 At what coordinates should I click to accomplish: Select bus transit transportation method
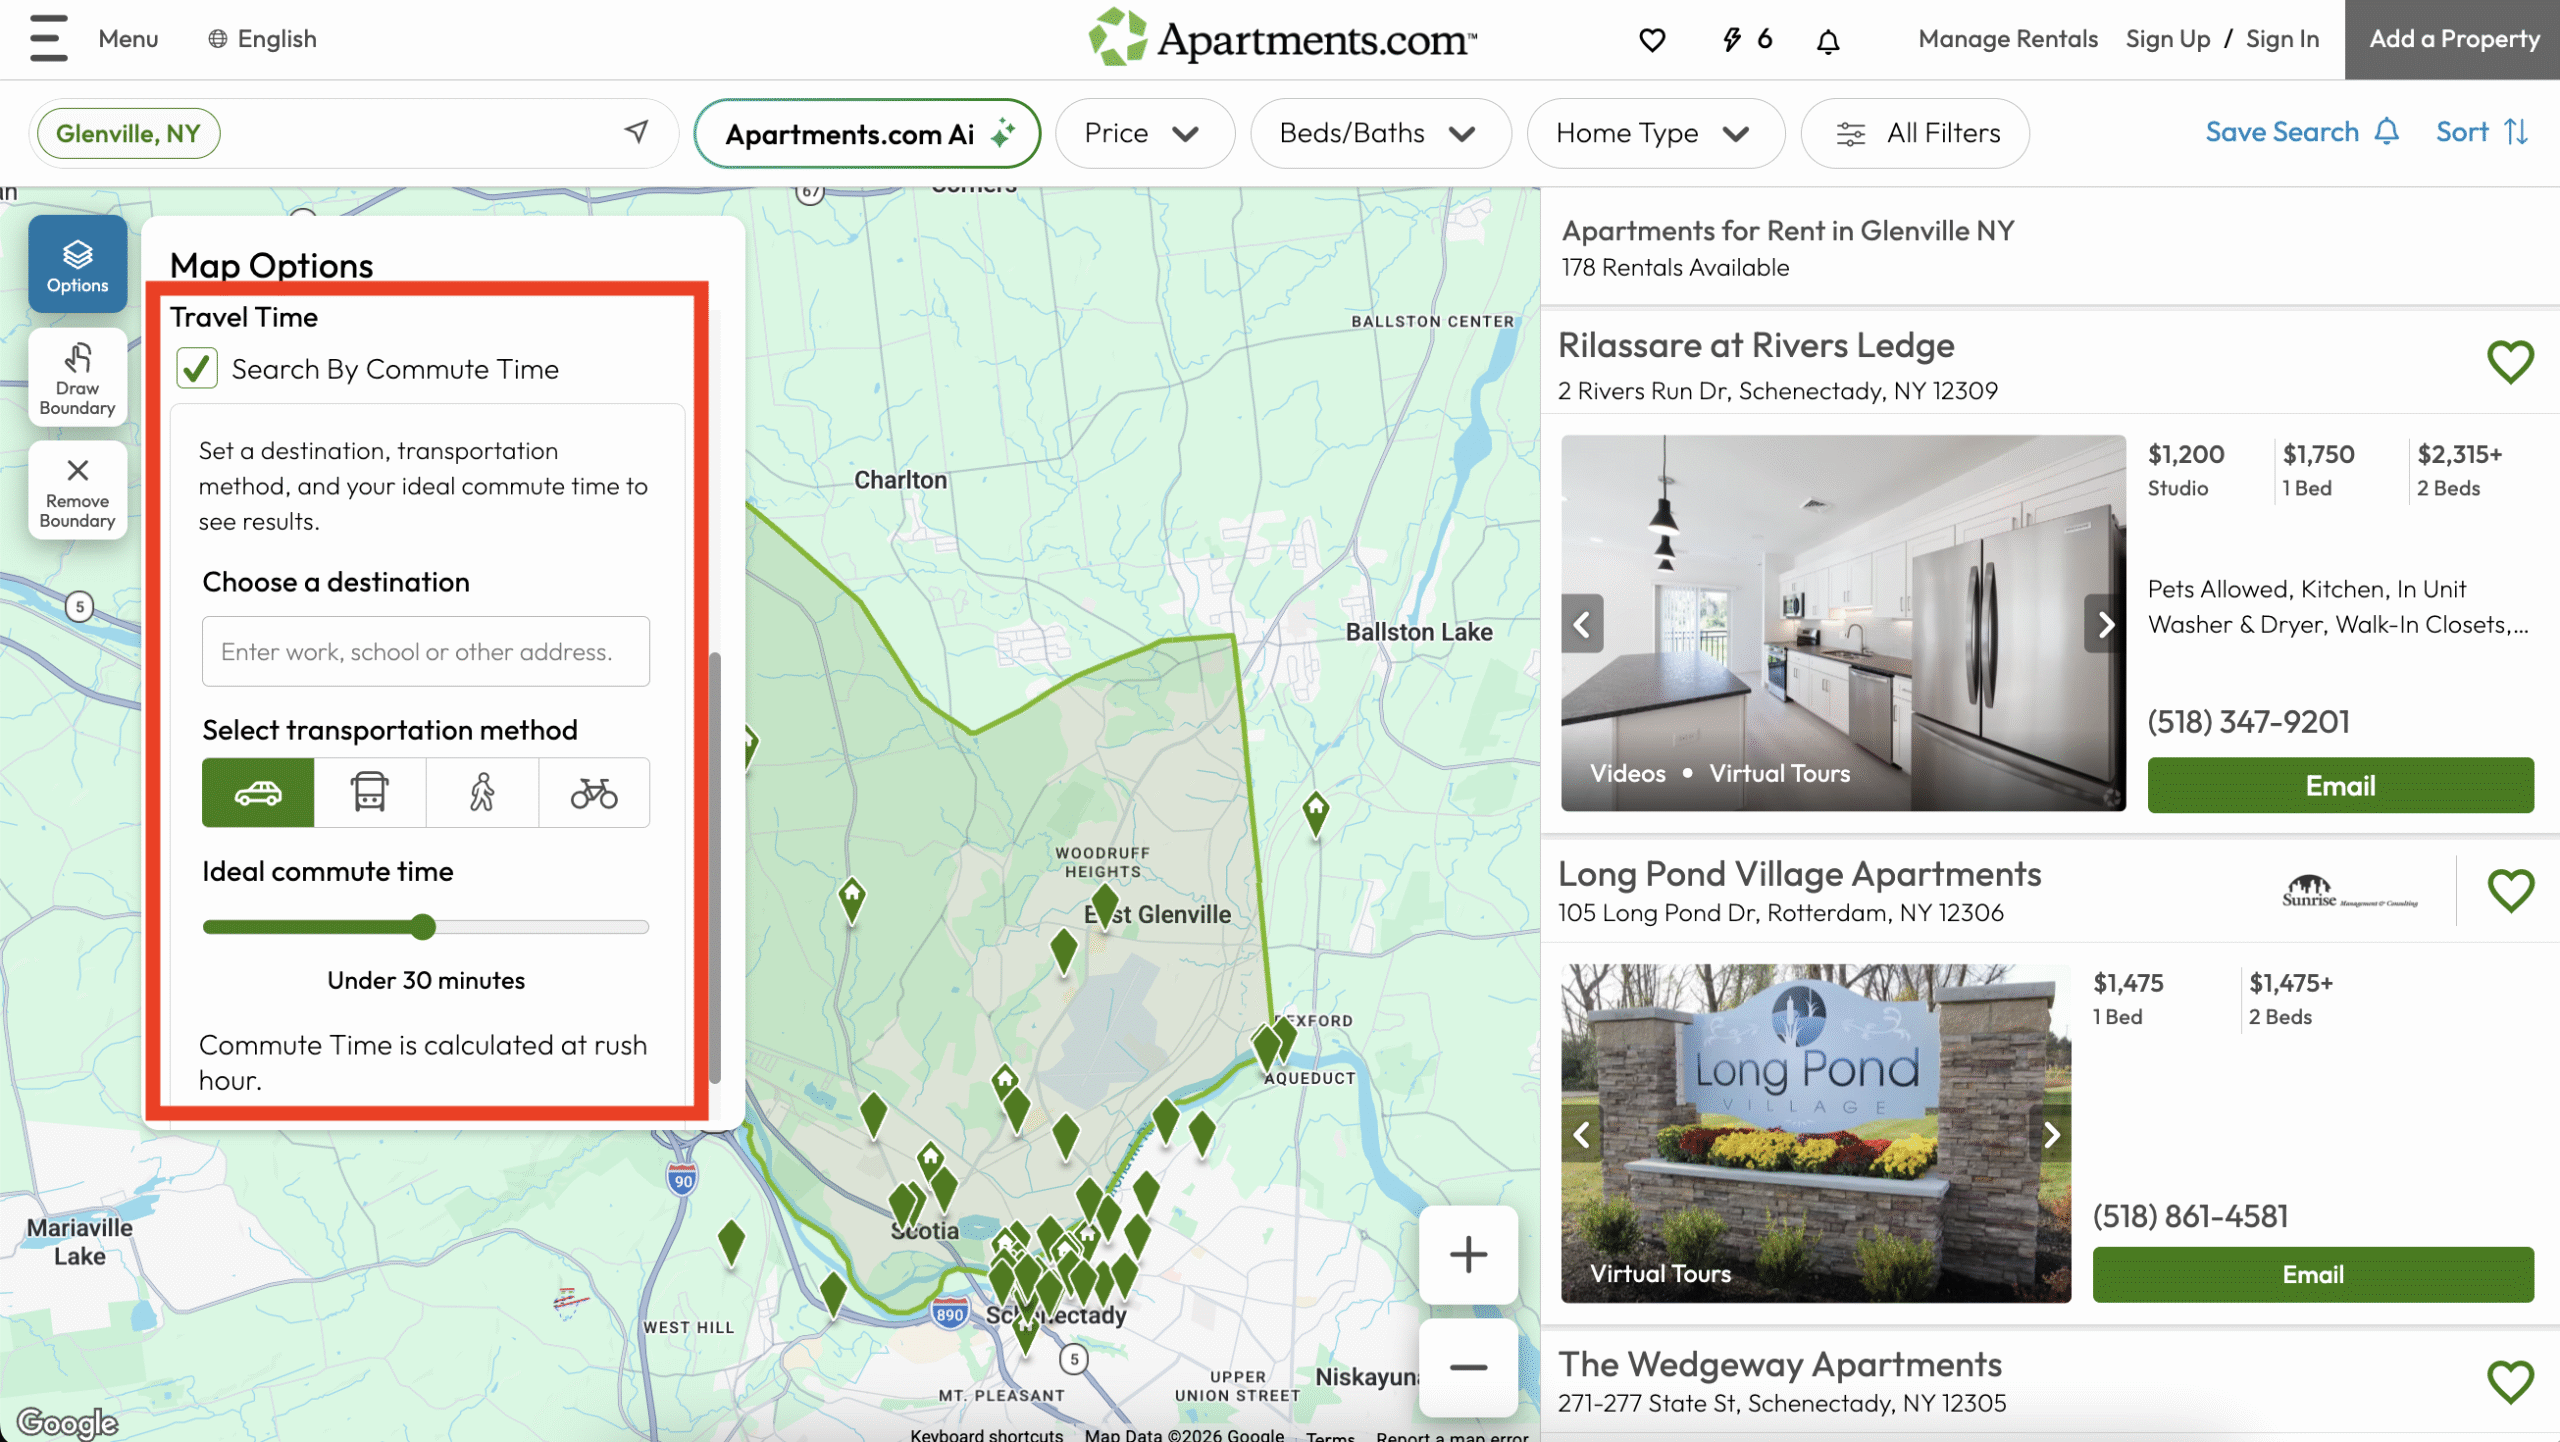click(x=370, y=793)
